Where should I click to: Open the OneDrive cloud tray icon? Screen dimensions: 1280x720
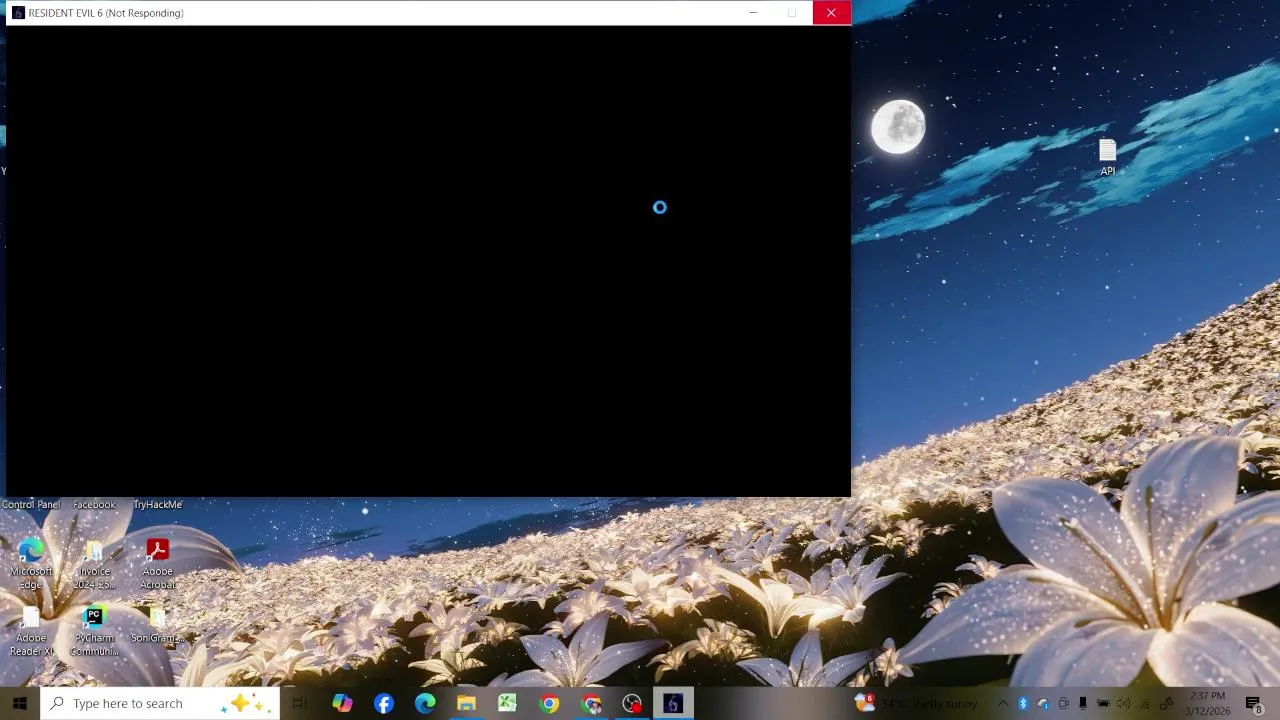1043,703
